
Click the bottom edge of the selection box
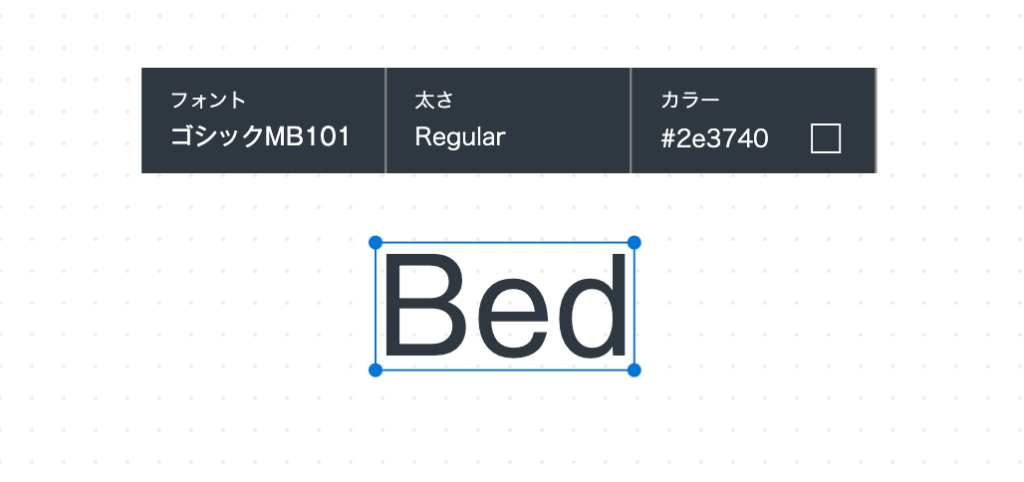pyautogui.click(x=505, y=370)
